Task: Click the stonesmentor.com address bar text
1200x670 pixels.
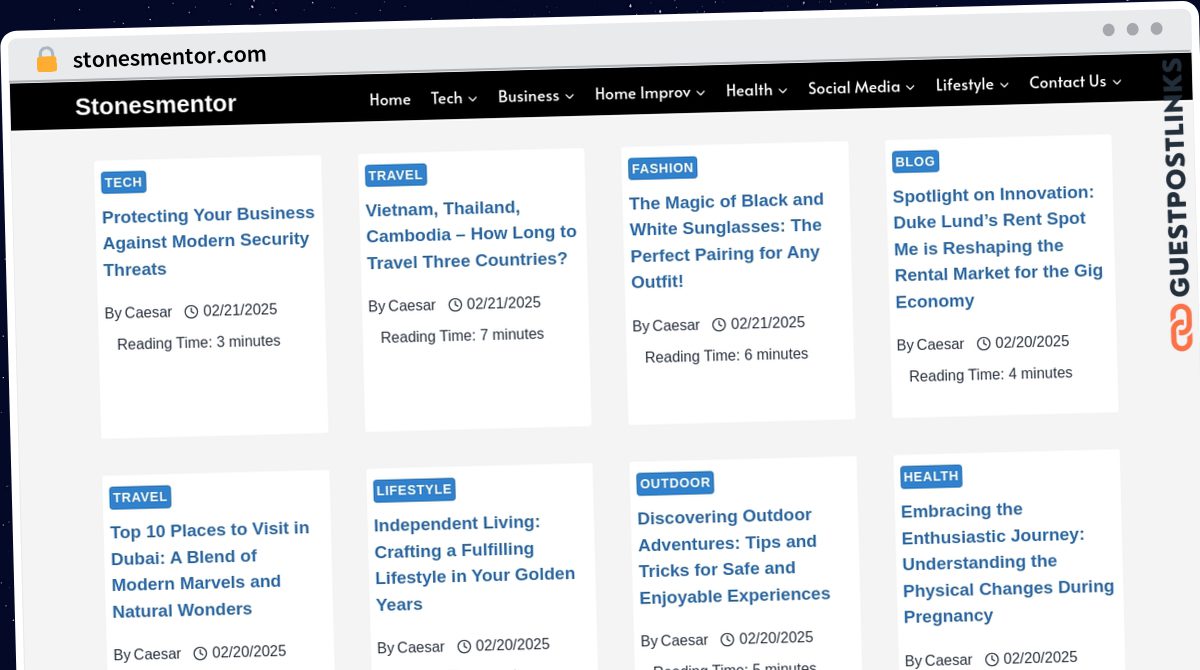Action: 170,57
